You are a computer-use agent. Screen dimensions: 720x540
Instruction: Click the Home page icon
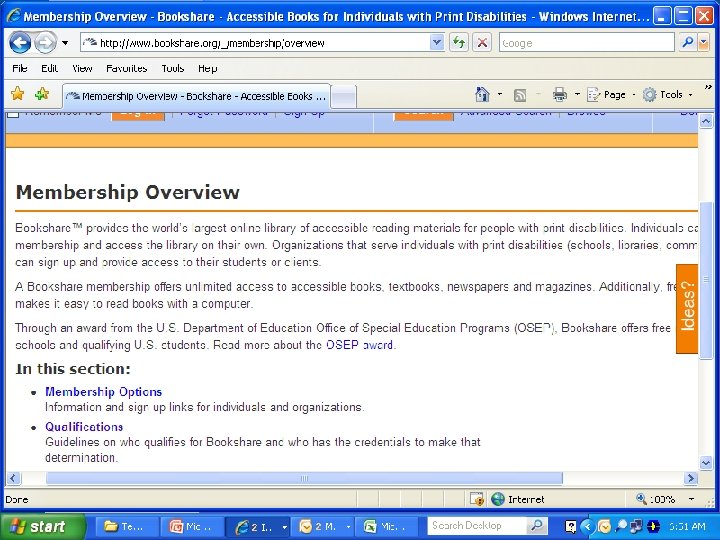(x=482, y=95)
